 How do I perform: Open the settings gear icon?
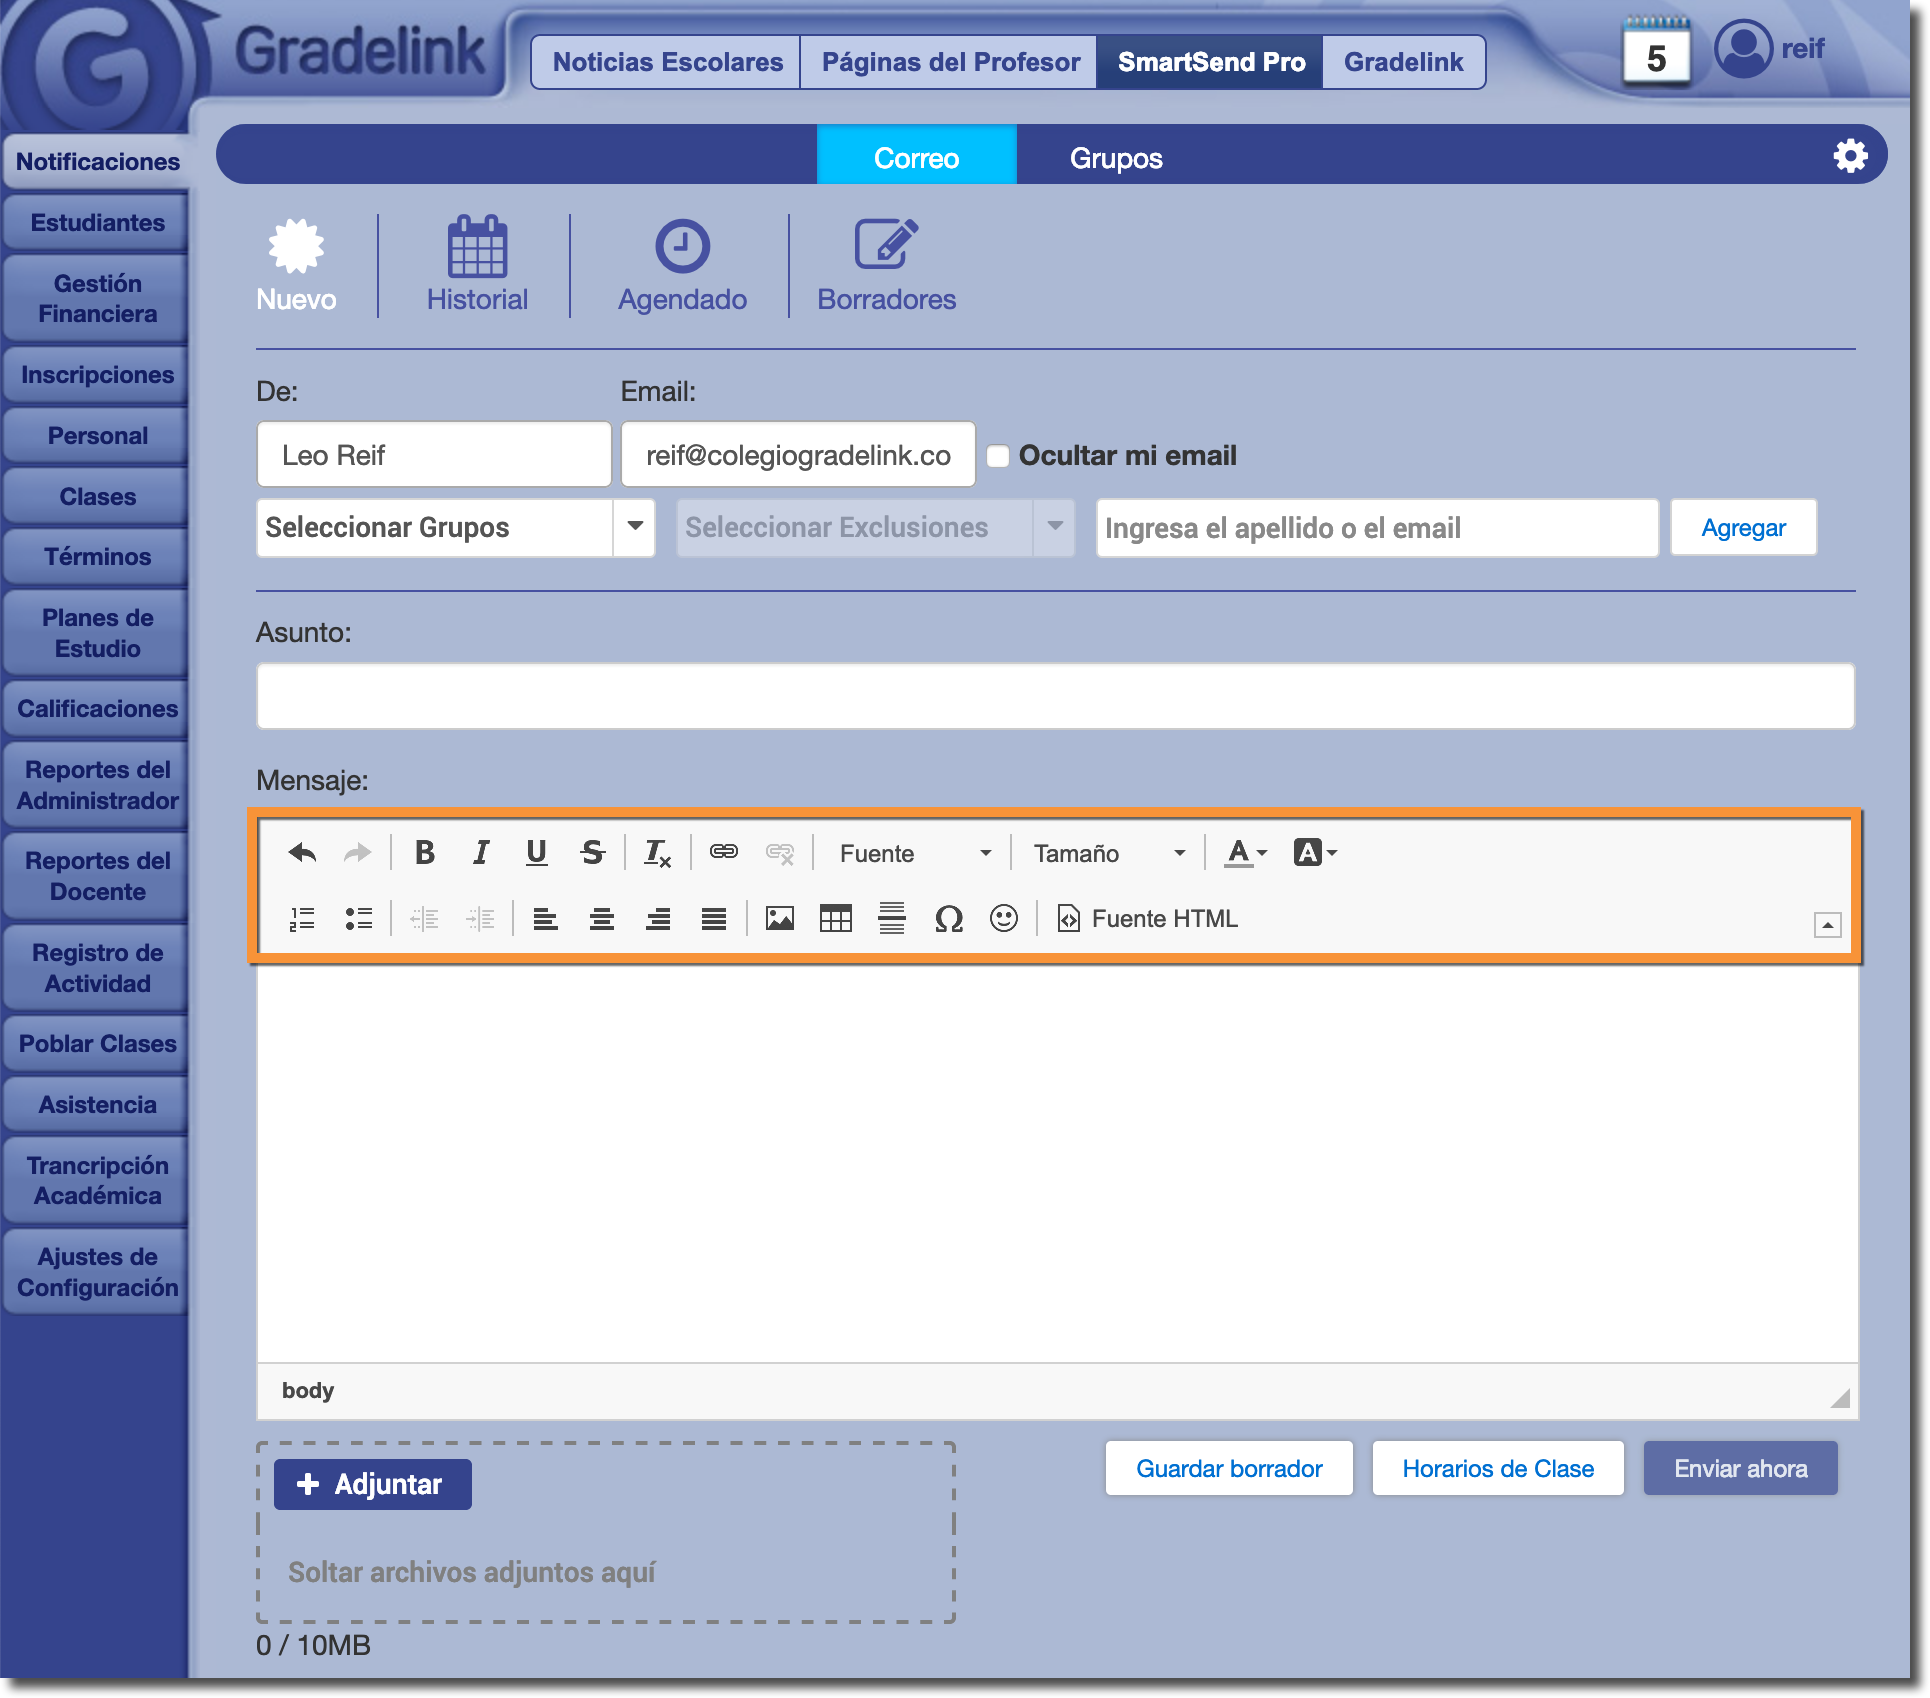click(x=1850, y=156)
